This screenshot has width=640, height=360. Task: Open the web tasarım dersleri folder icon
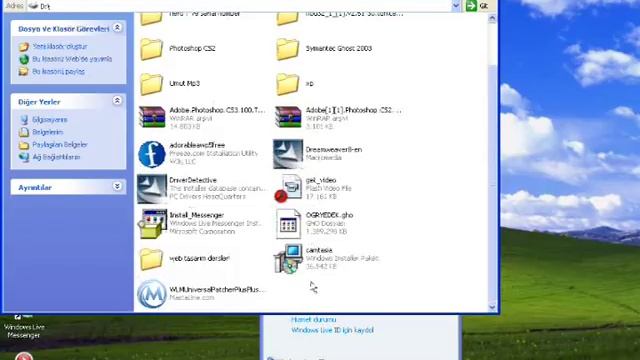(152, 259)
